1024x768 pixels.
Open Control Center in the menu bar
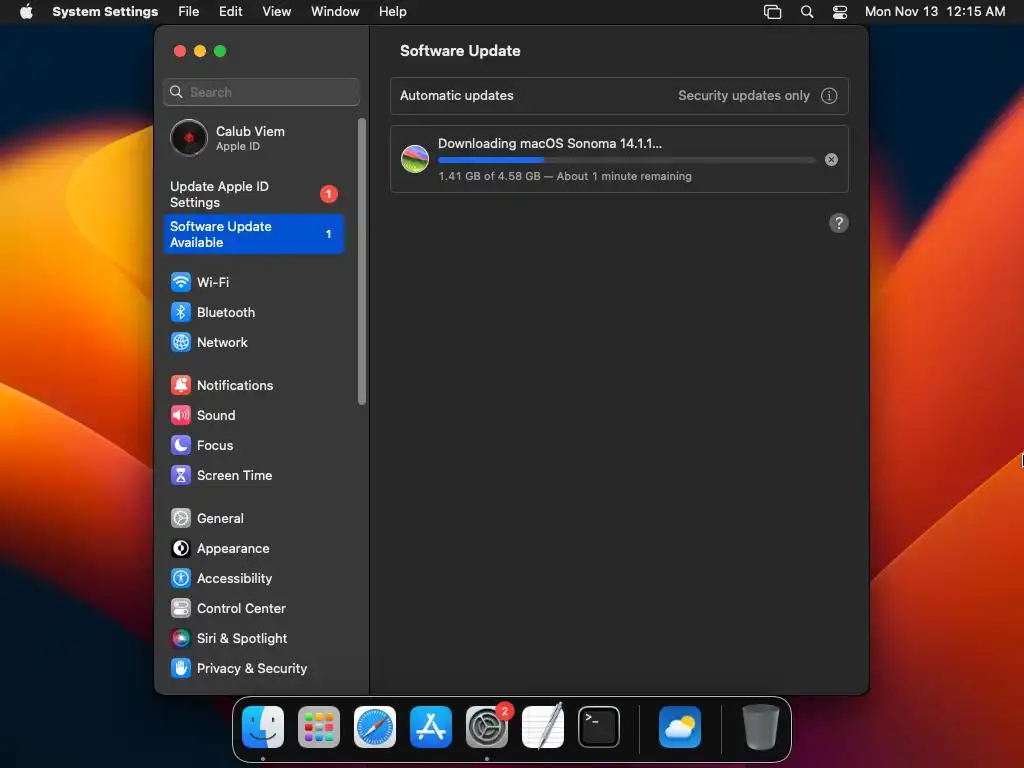click(840, 12)
